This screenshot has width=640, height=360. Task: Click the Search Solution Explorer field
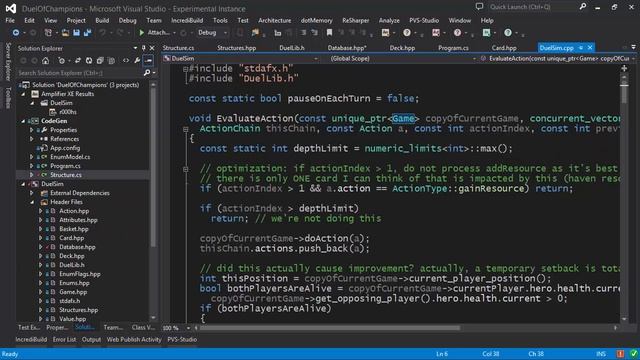pyautogui.click(x=80, y=73)
